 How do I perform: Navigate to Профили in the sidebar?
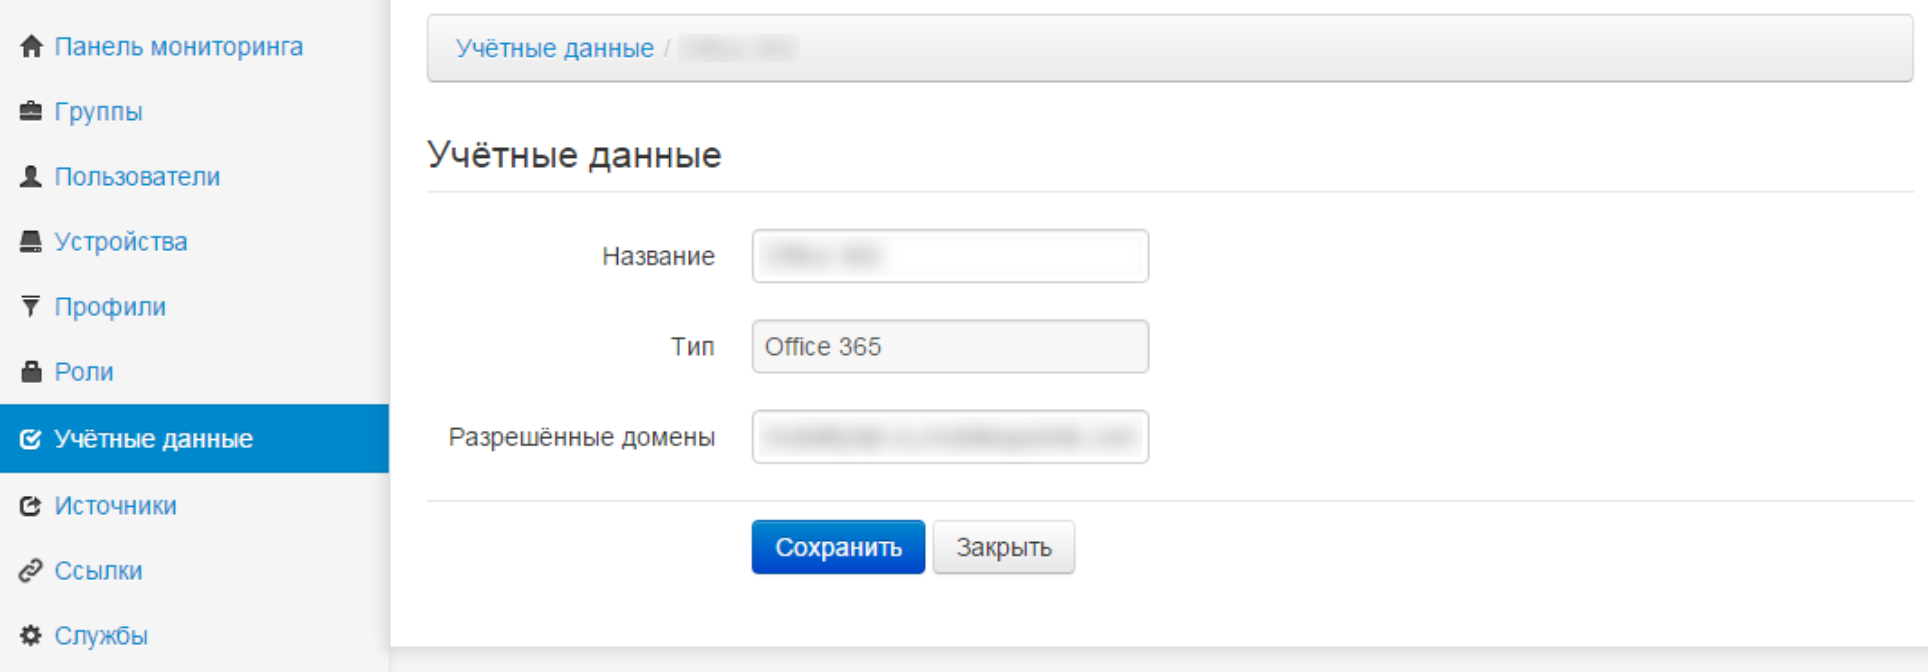110,307
